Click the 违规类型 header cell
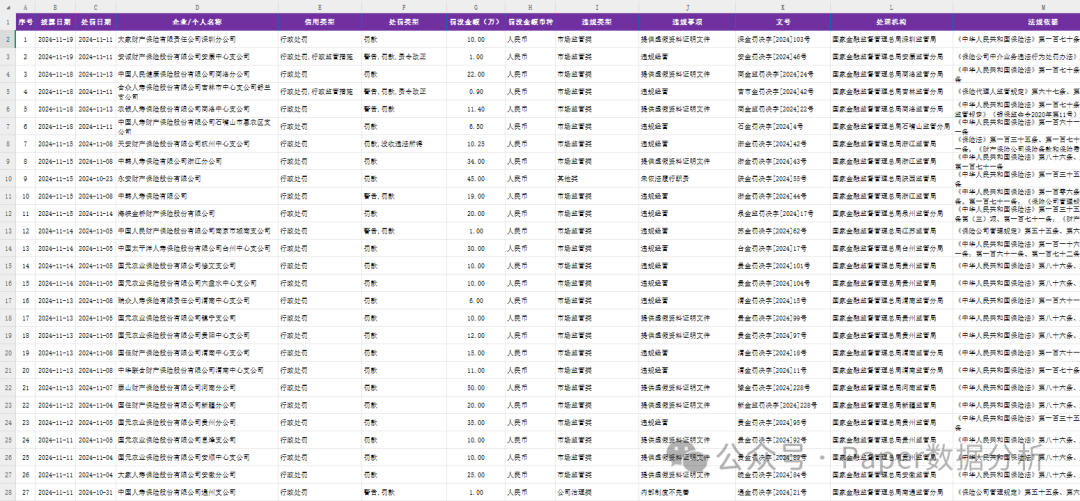Screen dimensions: 1080x501 [597, 21]
